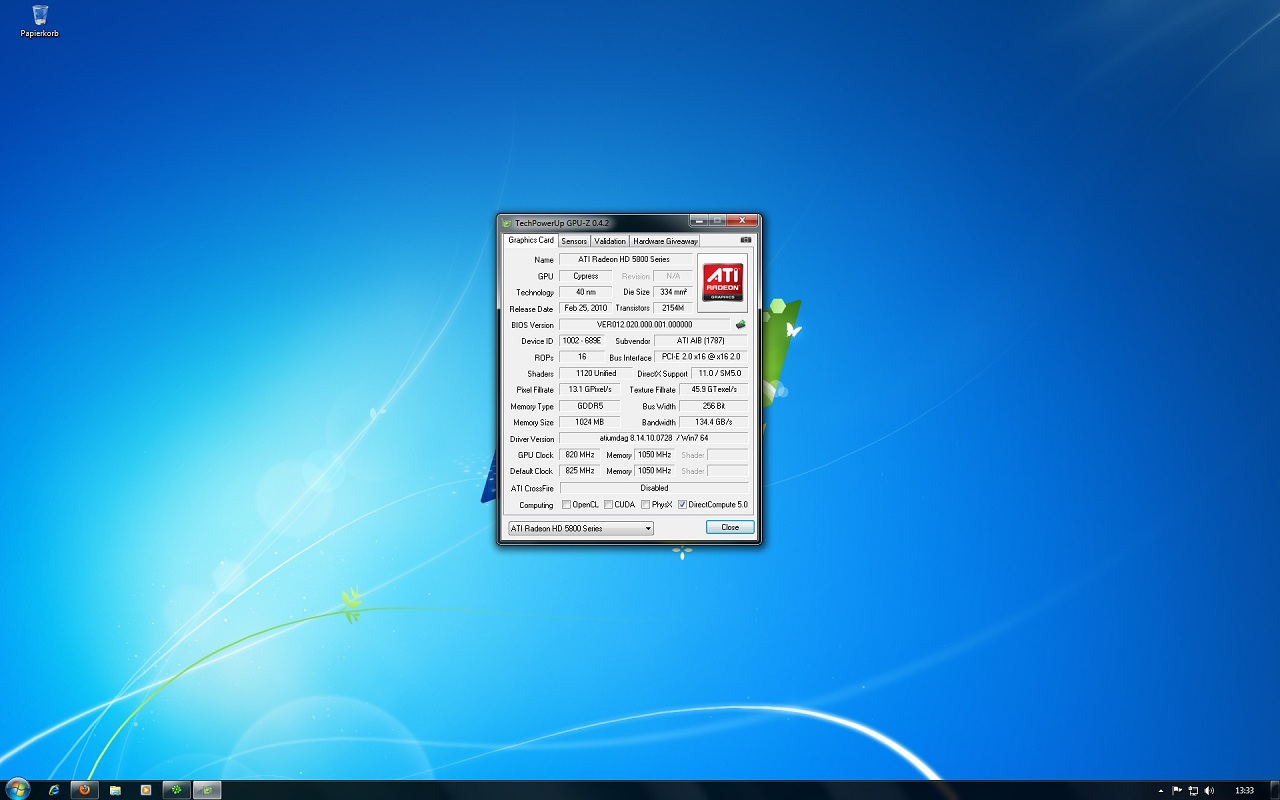Open the Windows Start menu orb

click(x=18, y=790)
